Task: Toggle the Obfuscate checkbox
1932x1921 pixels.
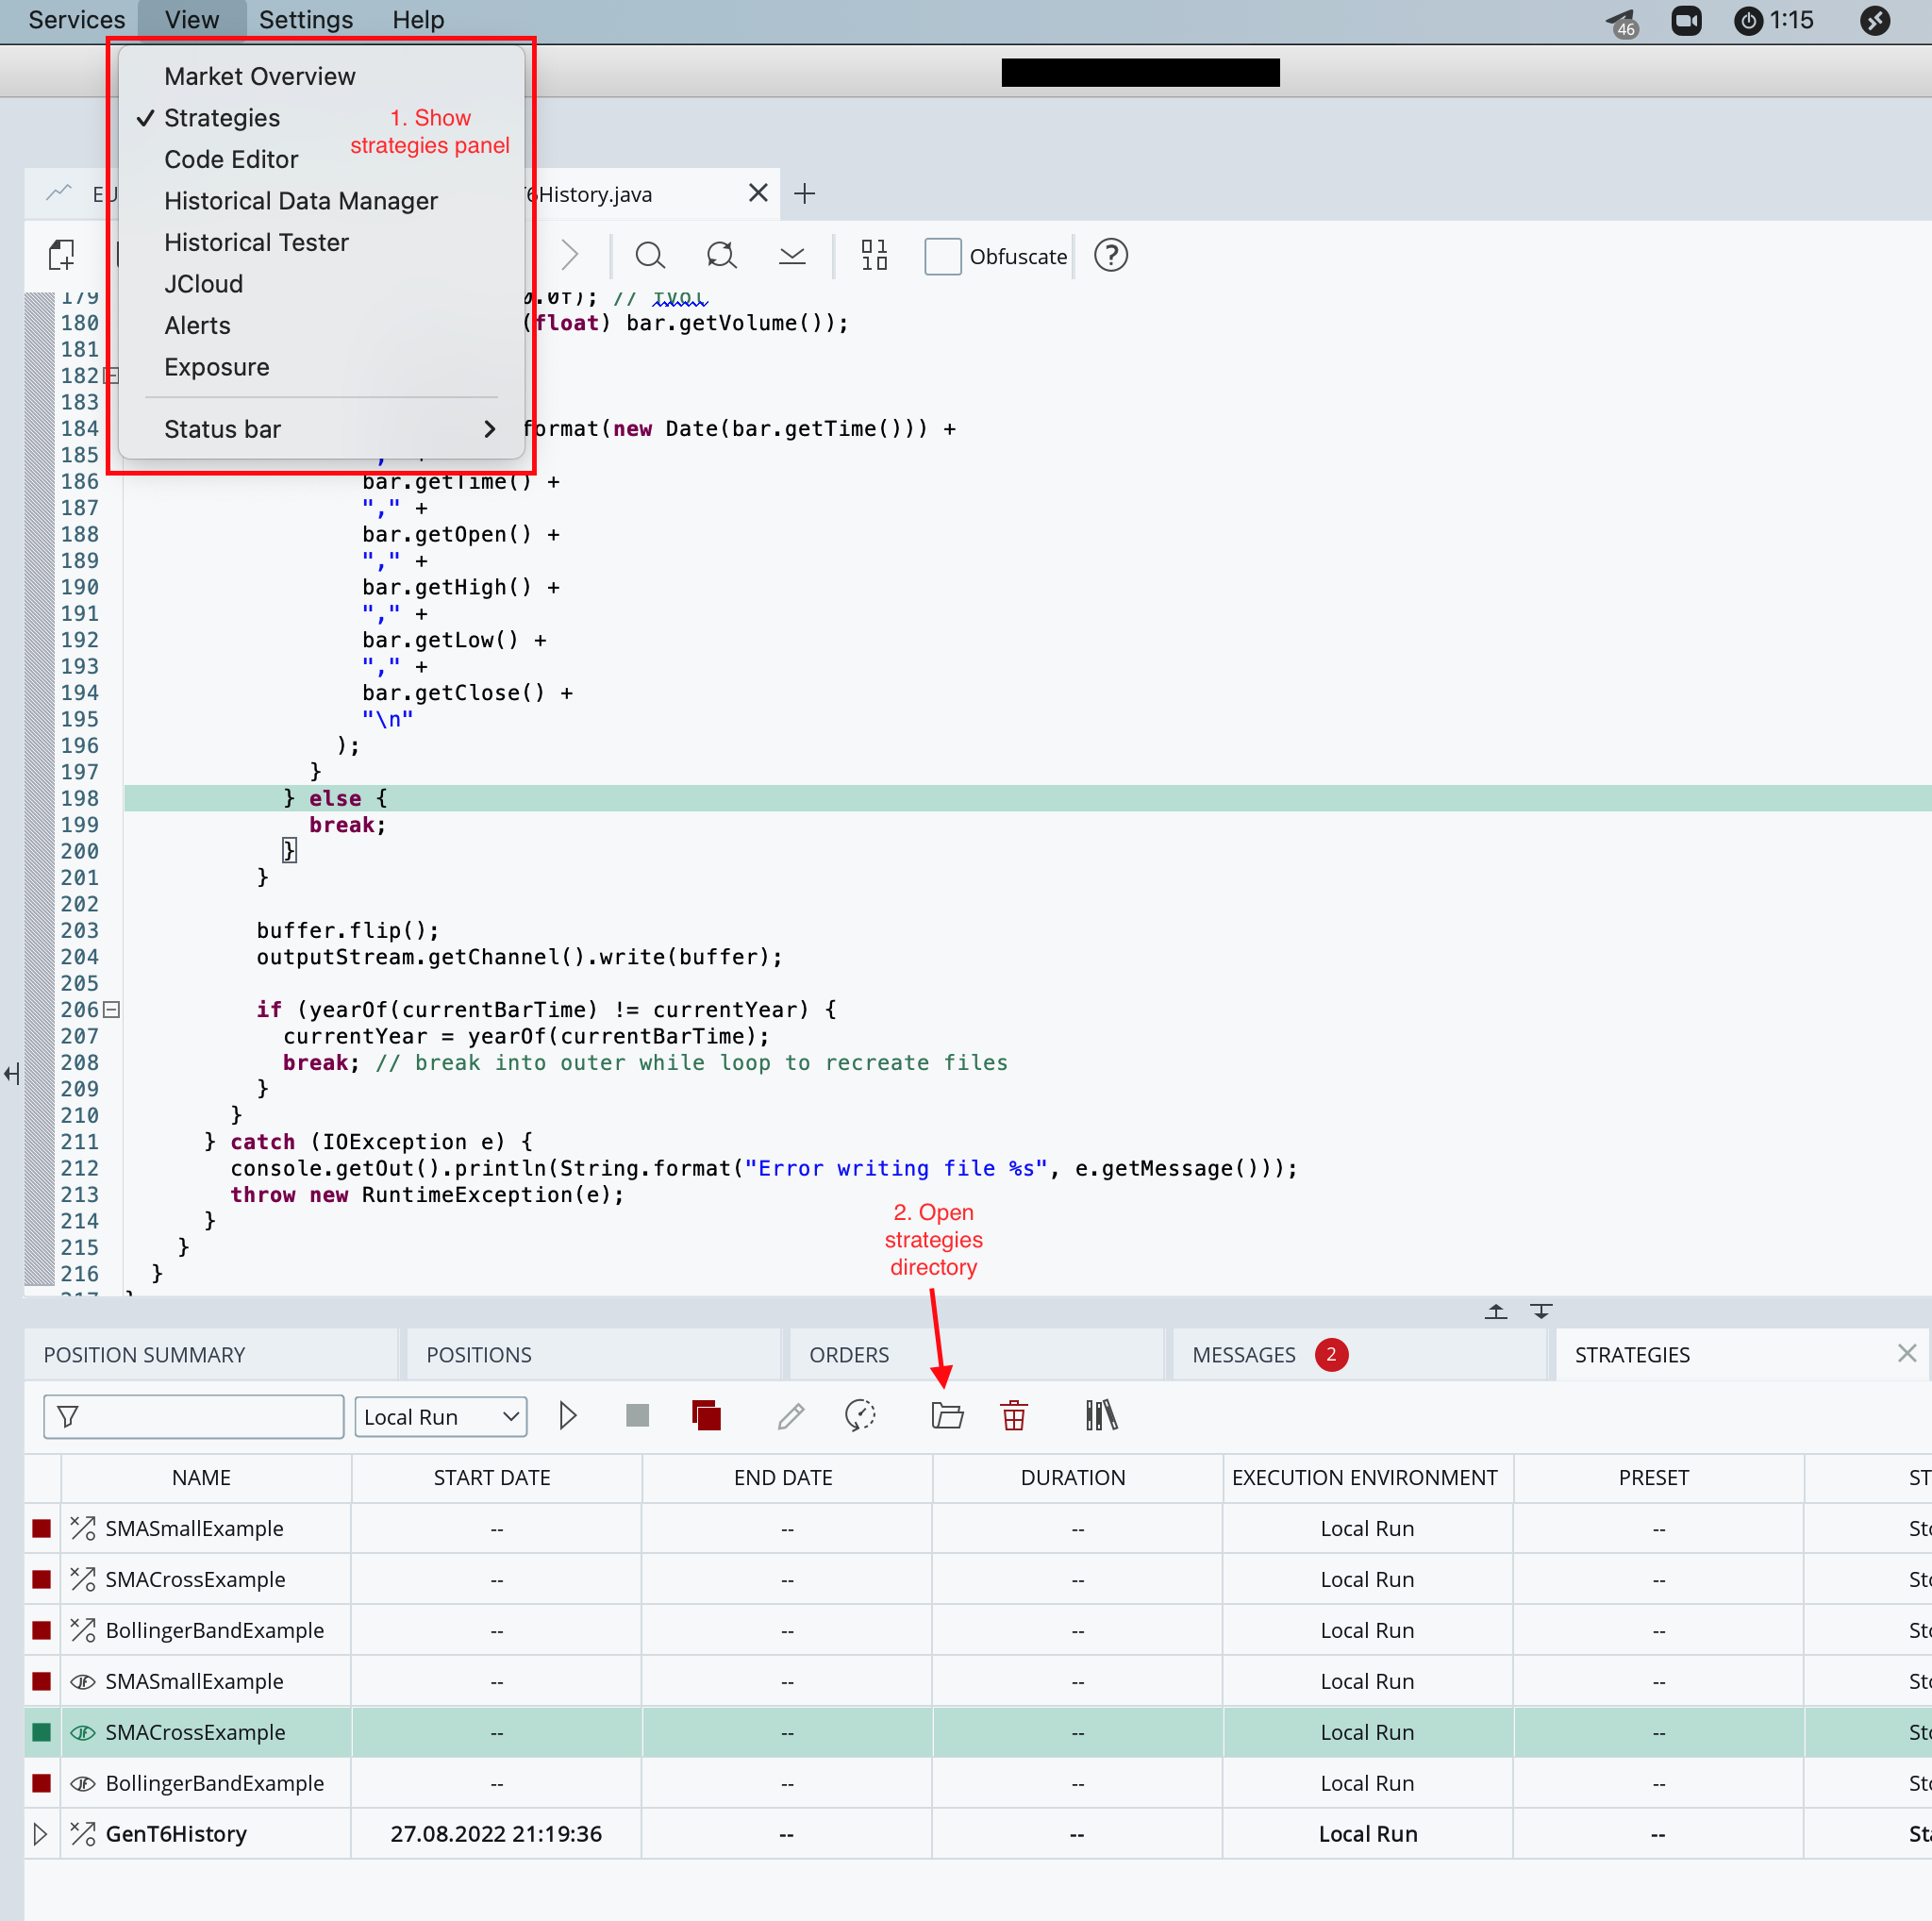Action: click(942, 256)
